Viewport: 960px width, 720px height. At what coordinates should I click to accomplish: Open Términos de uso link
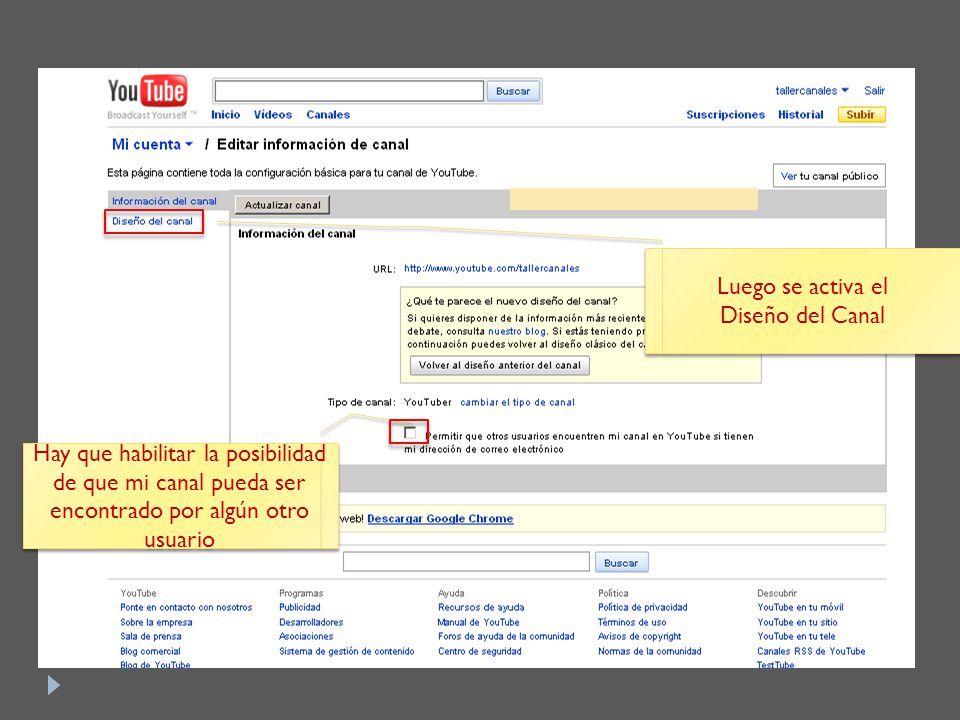[632, 622]
